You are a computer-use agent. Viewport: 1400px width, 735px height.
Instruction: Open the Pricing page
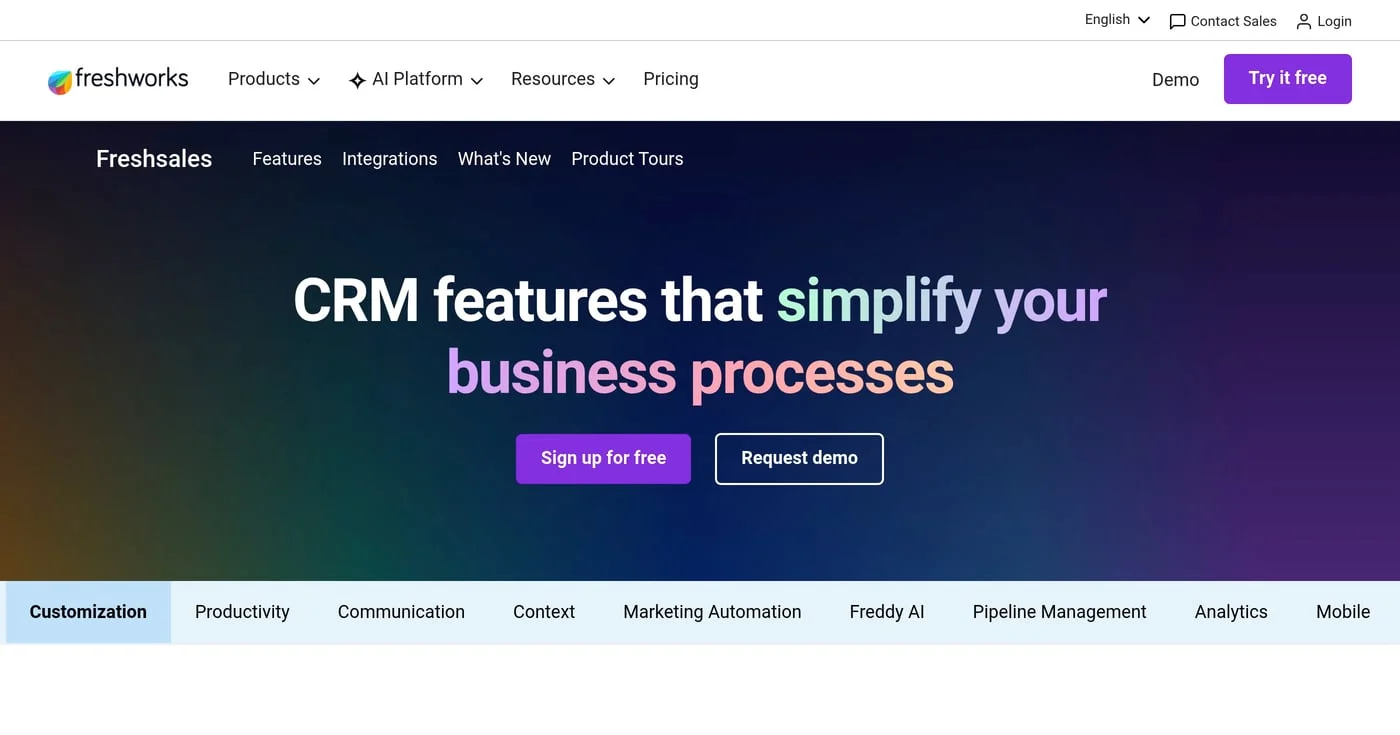pyautogui.click(x=671, y=79)
